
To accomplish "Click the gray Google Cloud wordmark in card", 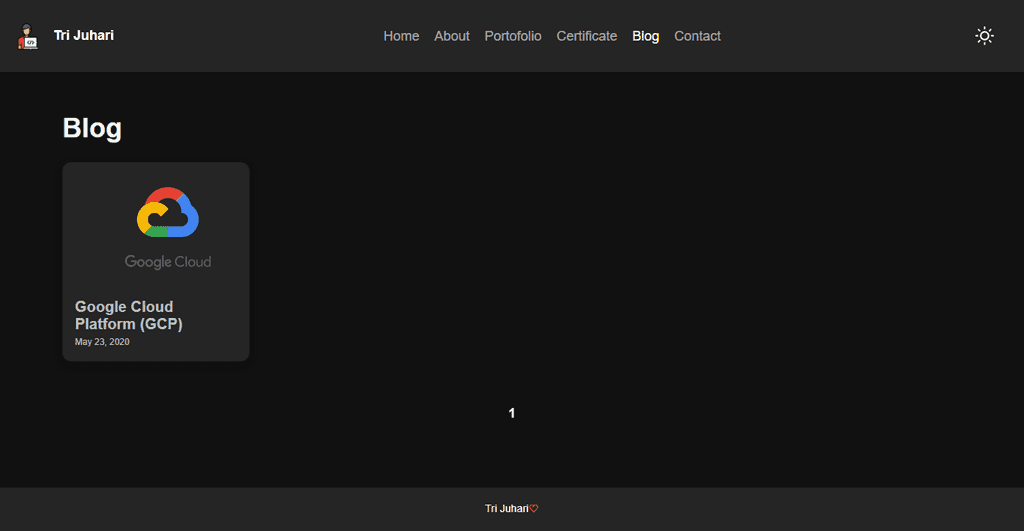I will click(x=168, y=262).
